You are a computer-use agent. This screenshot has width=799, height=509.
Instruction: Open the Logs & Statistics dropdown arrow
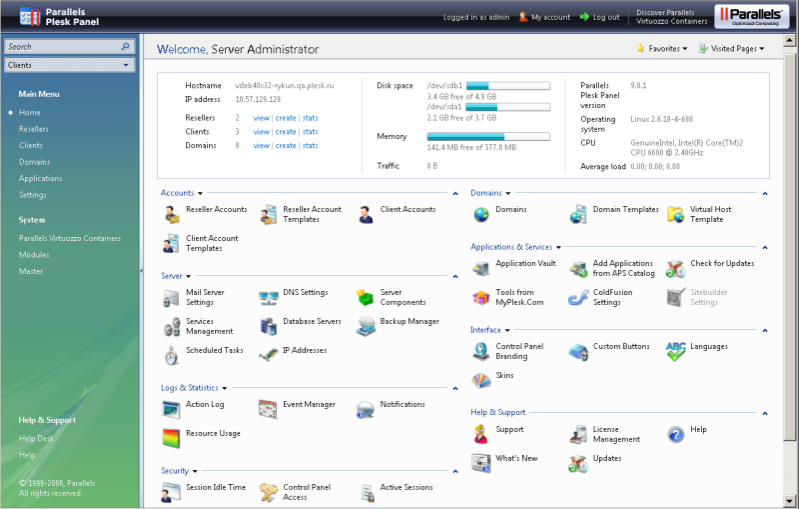coord(225,389)
